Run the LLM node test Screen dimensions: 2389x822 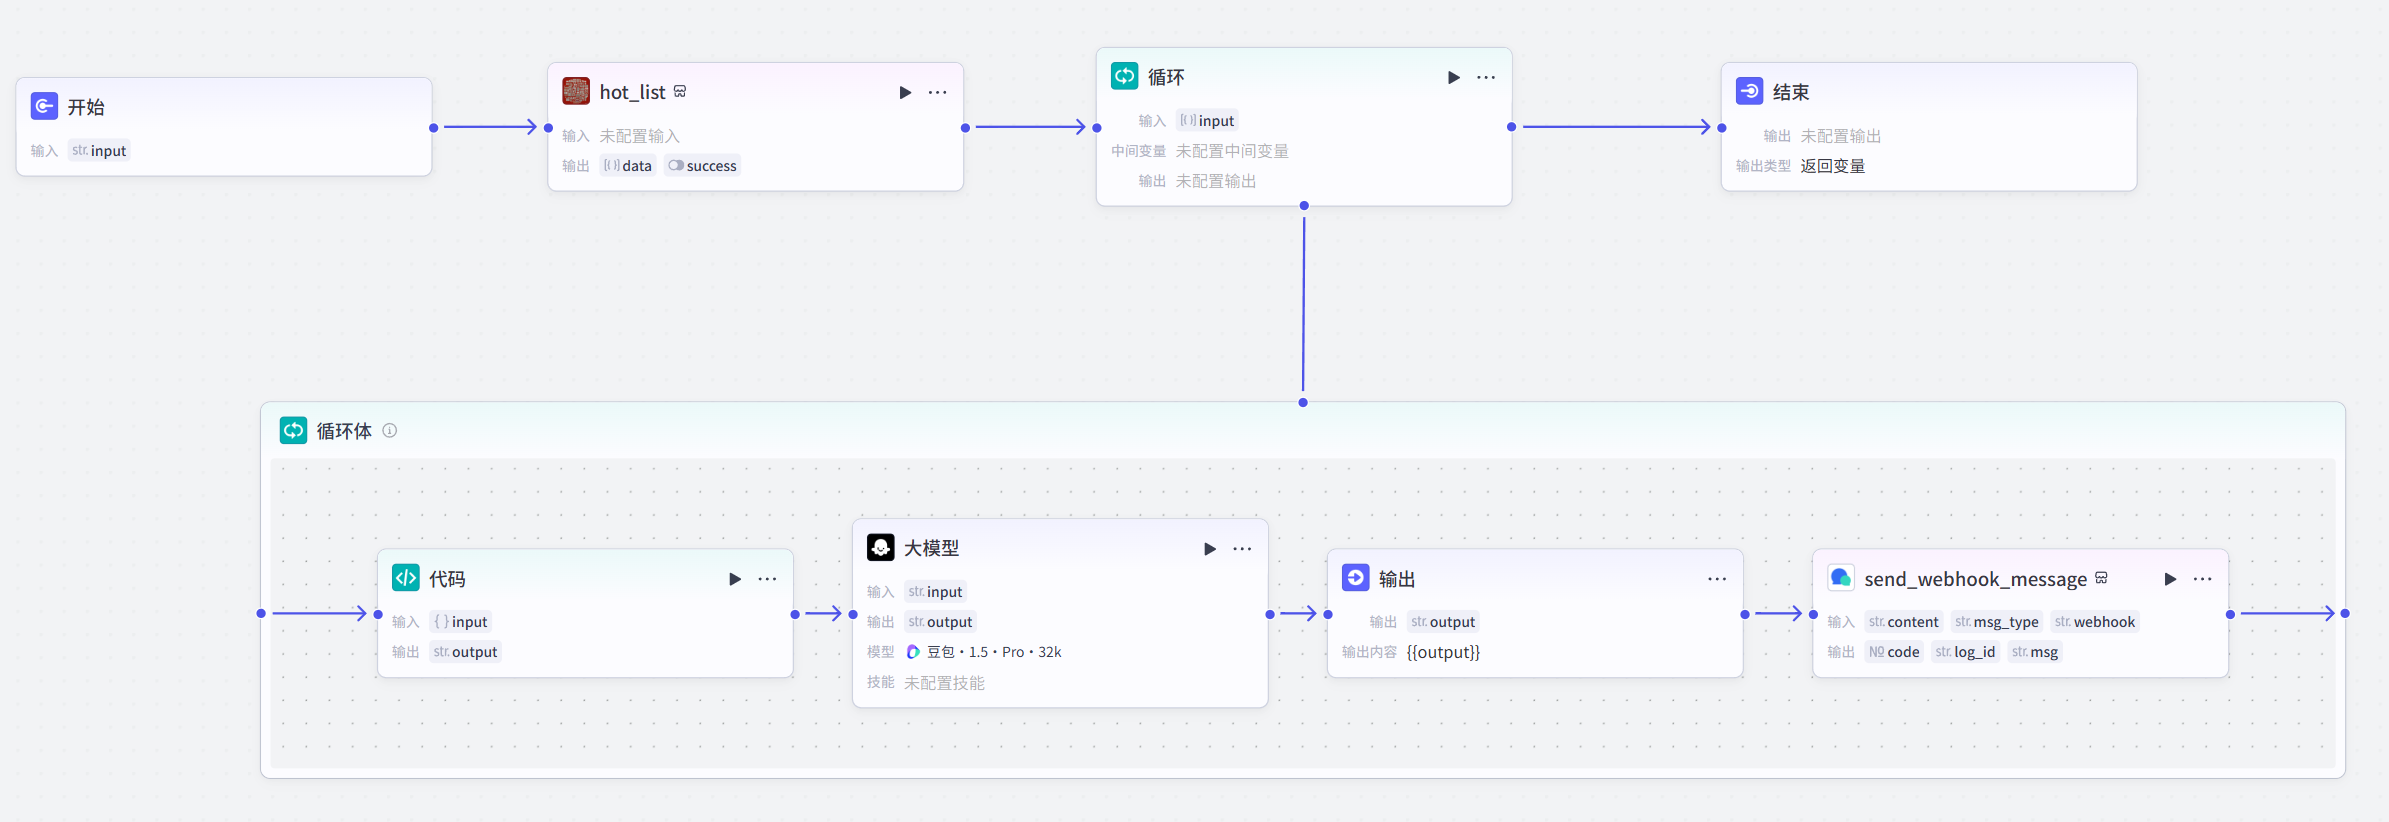1209,549
